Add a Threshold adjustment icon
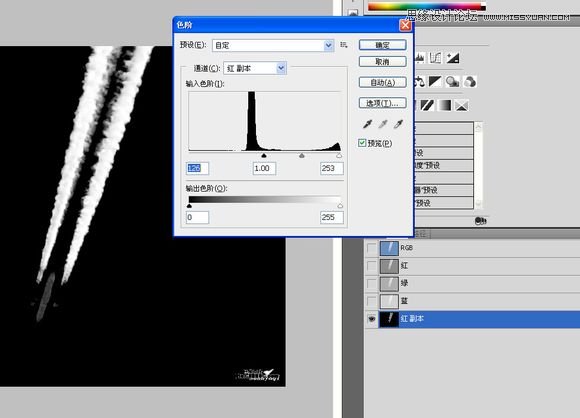Viewport: 580px width, 418px height. (427, 105)
